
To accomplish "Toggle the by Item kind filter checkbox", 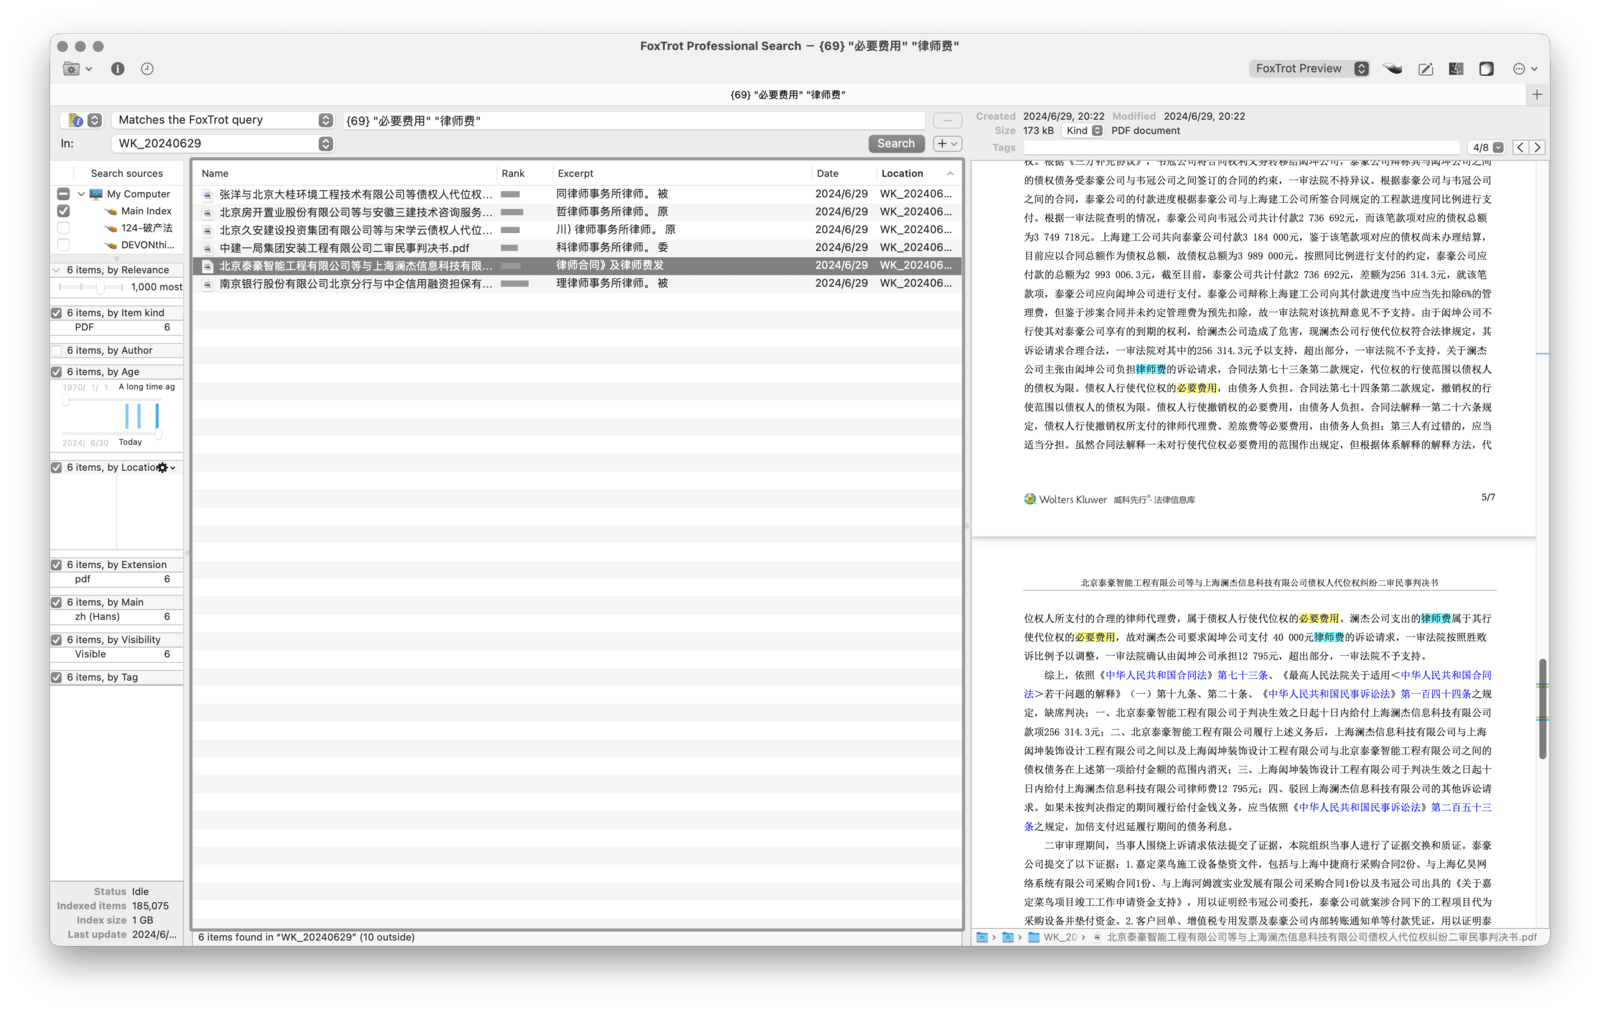I will 57,313.
